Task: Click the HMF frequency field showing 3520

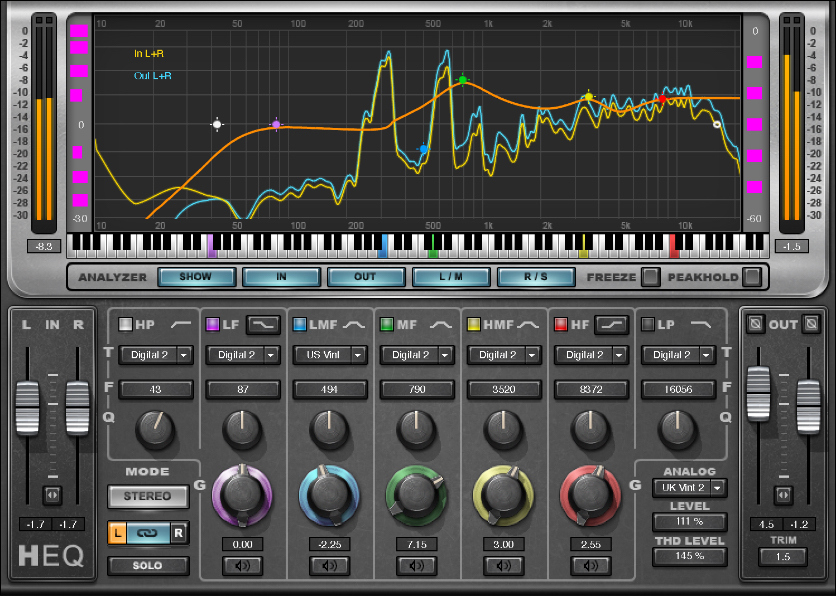Action: coord(503,389)
